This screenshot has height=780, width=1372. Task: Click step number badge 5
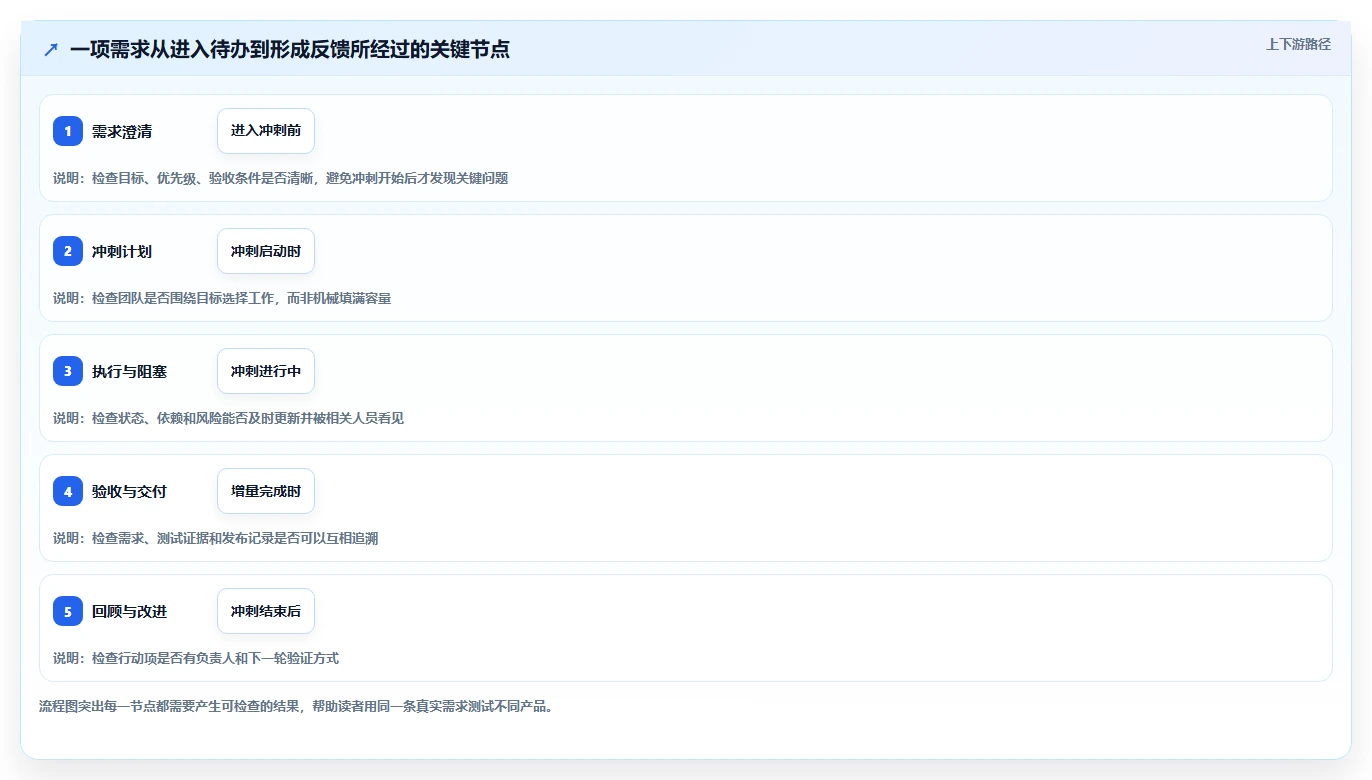coord(68,611)
